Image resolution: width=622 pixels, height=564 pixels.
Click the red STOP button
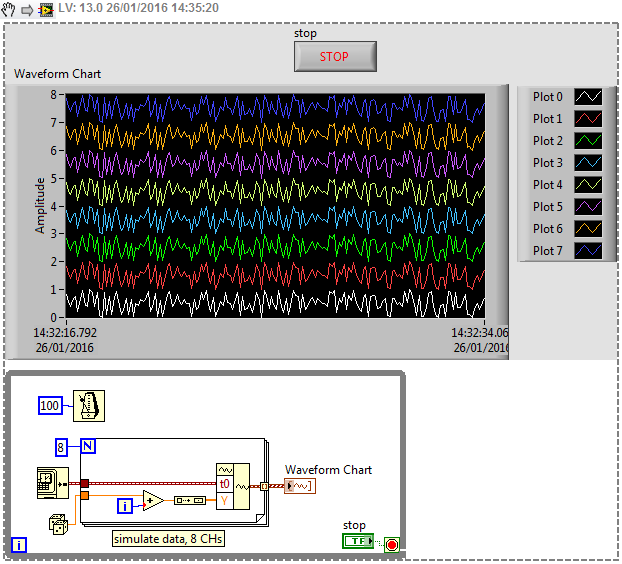click(x=335, y=56)
